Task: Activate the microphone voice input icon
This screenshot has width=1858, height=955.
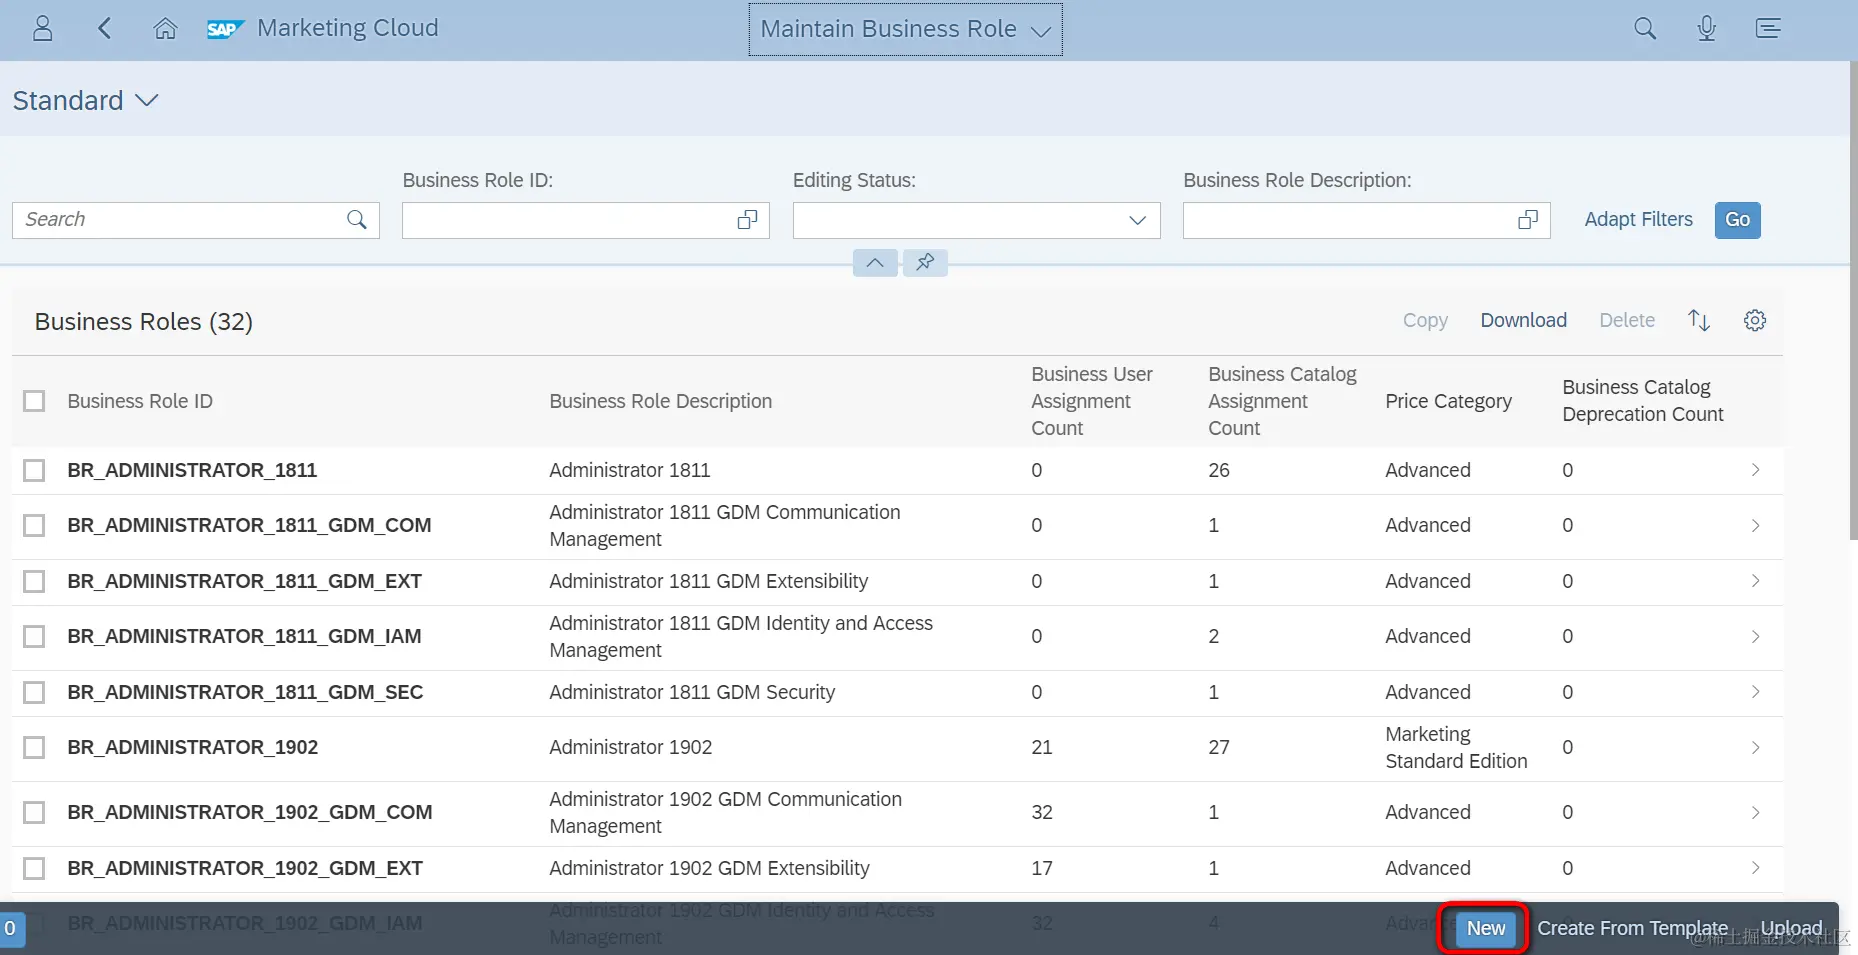Action: point(1707,28)
